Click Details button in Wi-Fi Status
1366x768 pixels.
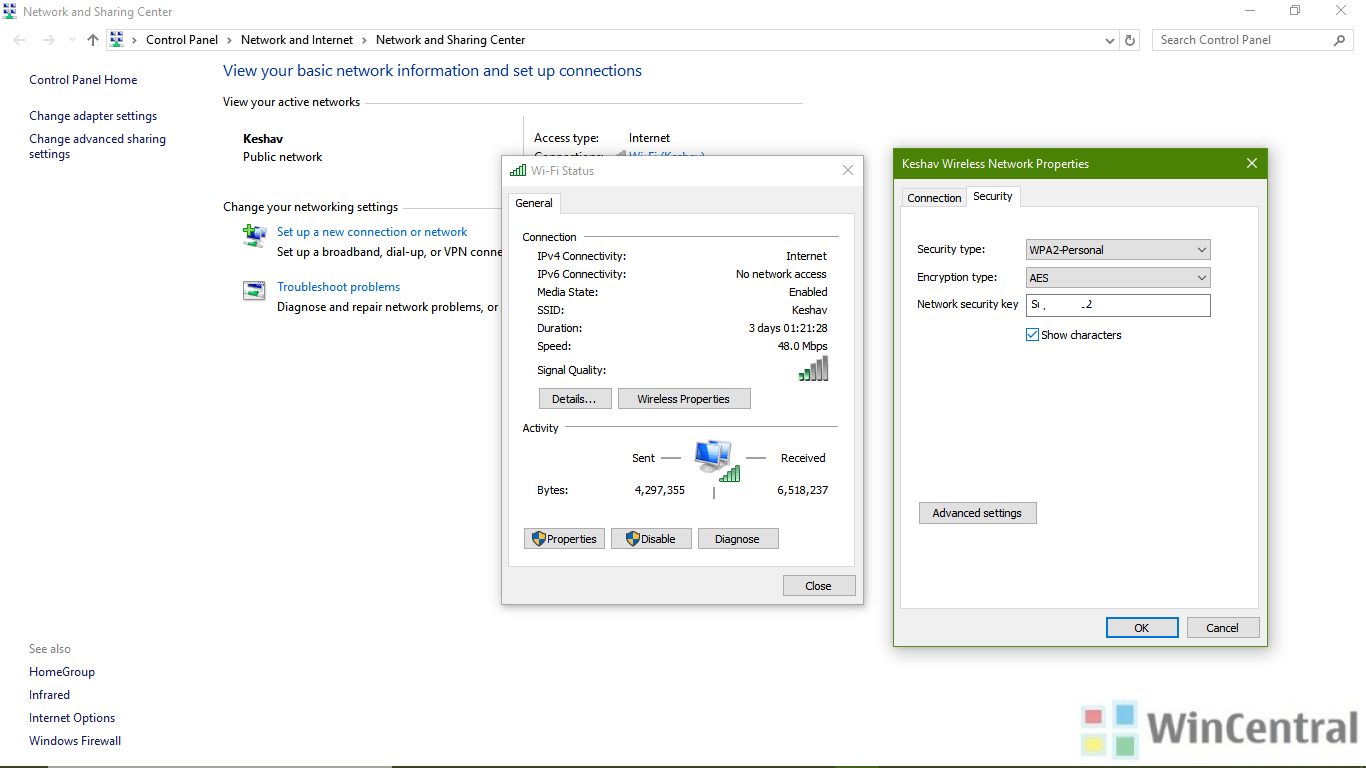click(574, 399)
